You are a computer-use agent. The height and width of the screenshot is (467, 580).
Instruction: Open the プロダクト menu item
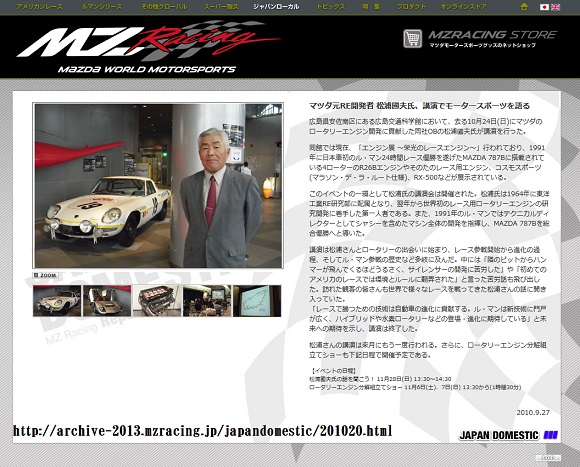[411, 7]
